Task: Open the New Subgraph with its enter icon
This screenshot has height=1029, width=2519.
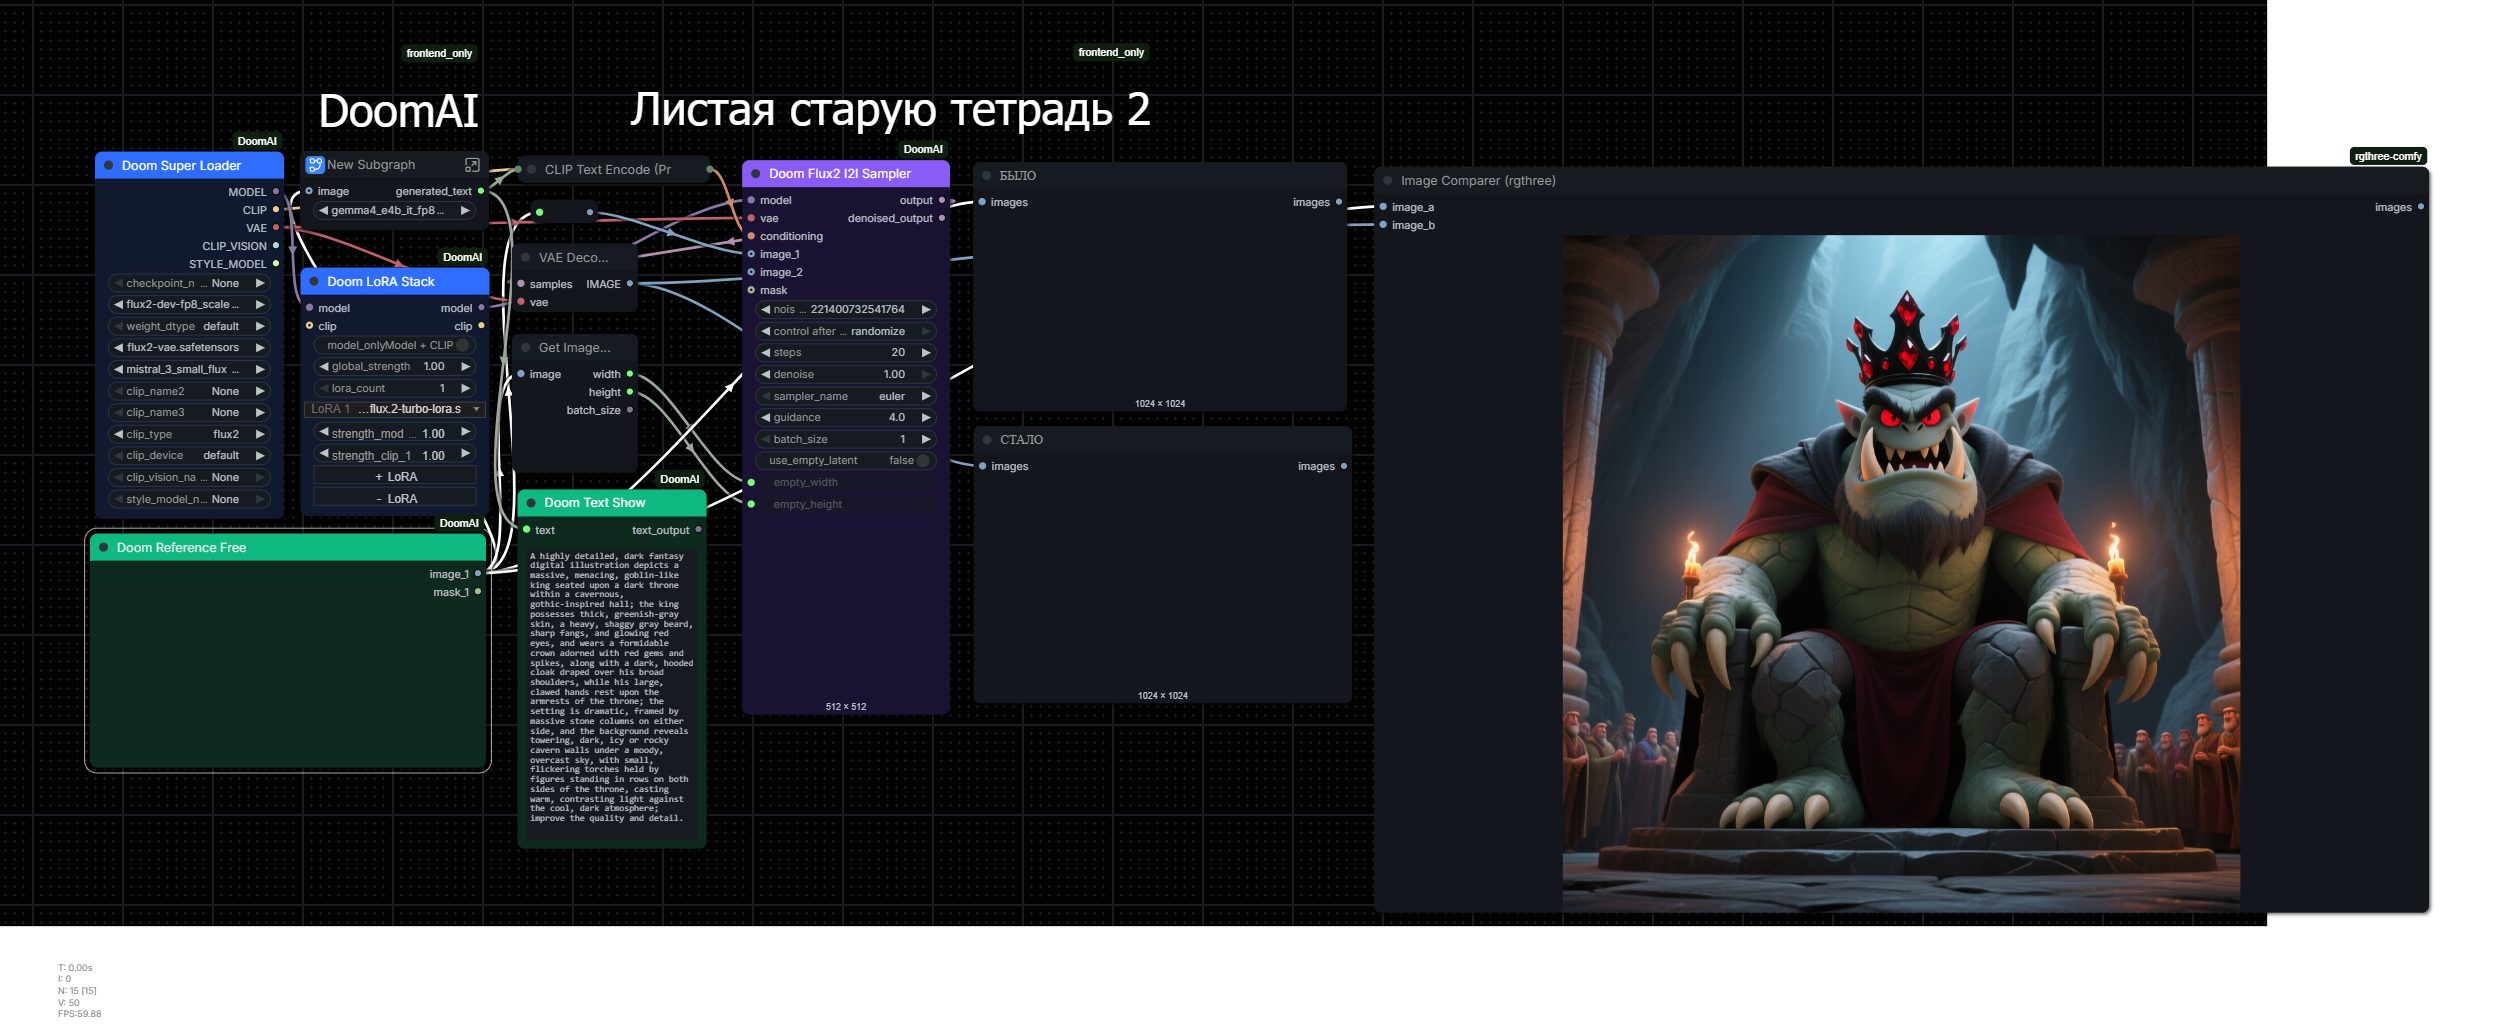Action: 472,165
